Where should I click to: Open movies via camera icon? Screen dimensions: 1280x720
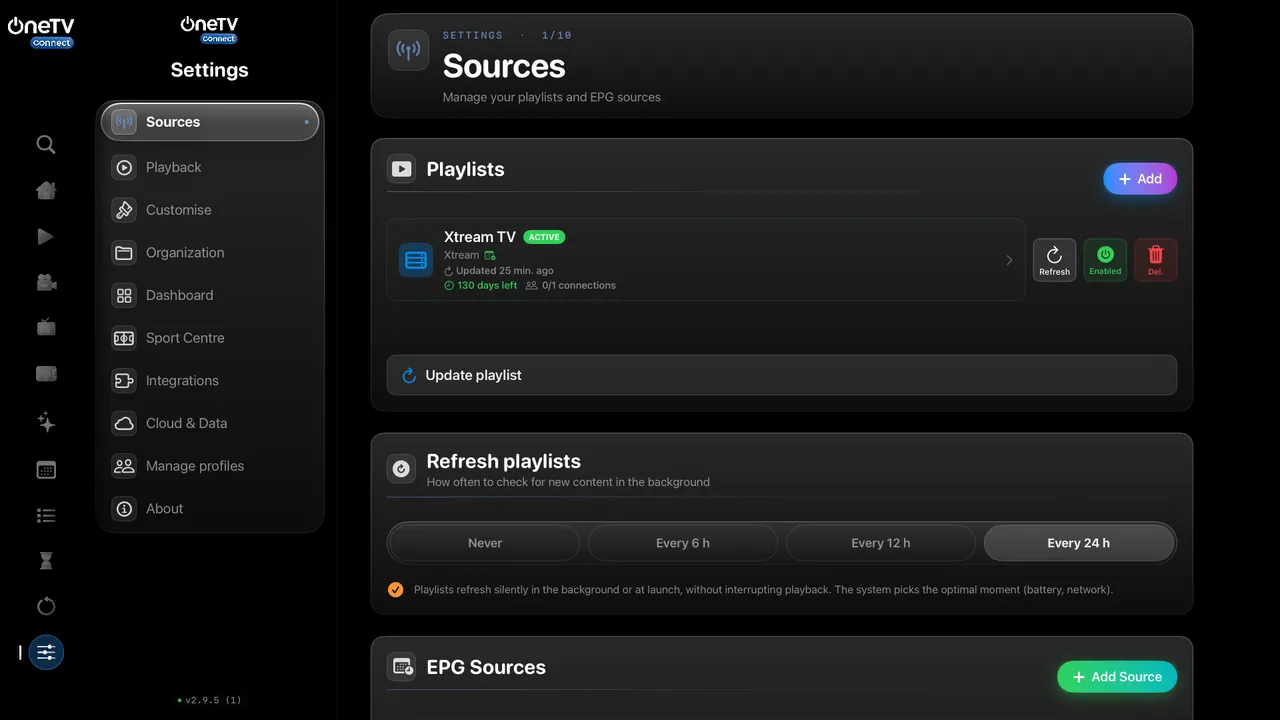[46, 283]
